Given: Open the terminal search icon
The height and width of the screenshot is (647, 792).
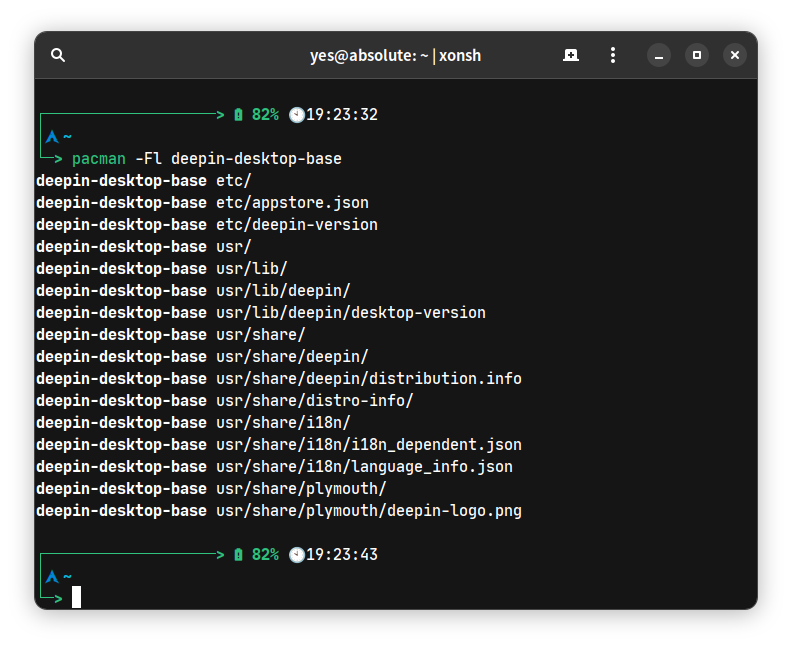Looking at the screenshot, I should [58, 55].
